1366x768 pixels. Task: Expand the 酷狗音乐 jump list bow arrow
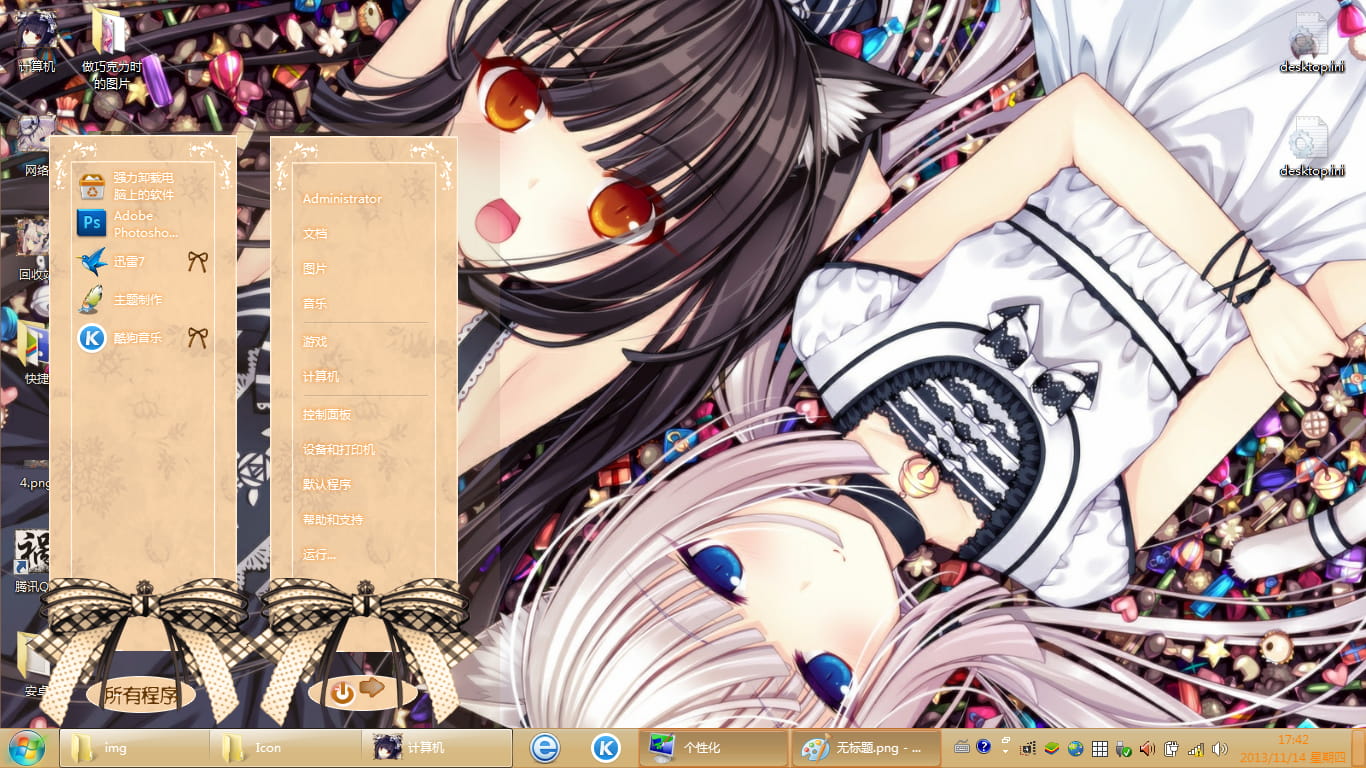point(198,338)
